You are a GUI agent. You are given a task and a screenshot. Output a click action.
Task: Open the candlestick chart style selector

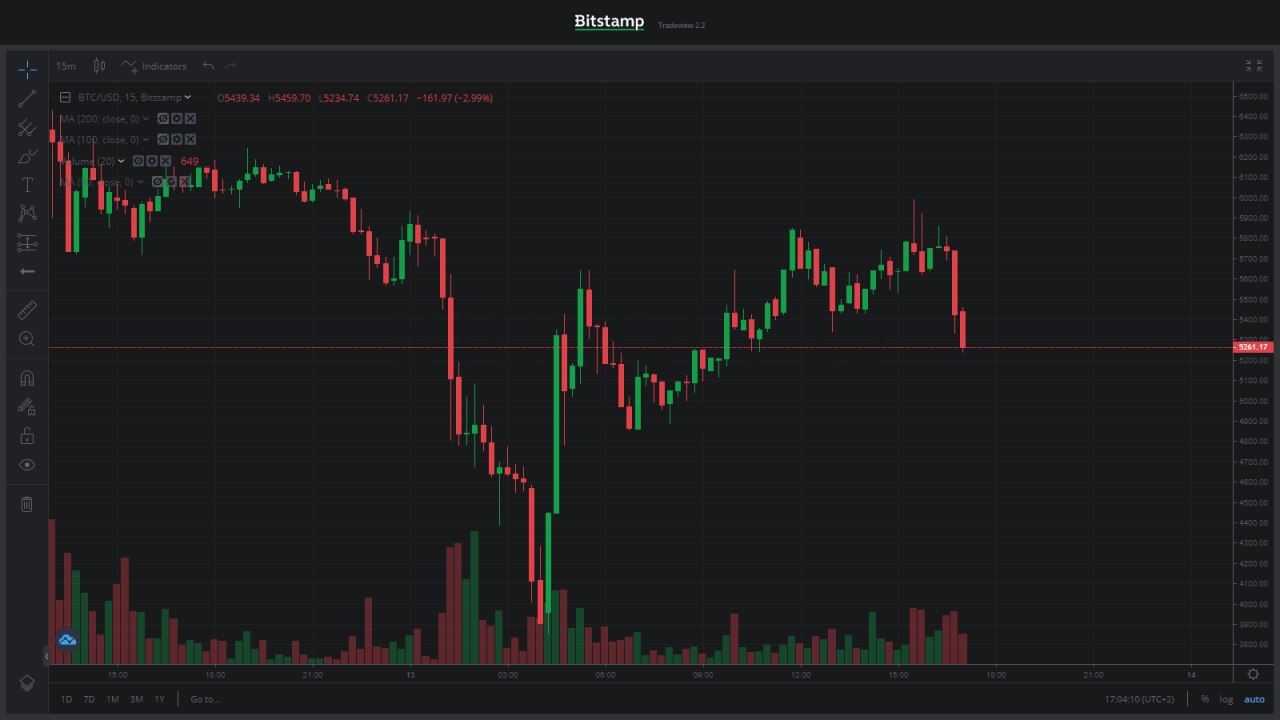coord(99,66)
